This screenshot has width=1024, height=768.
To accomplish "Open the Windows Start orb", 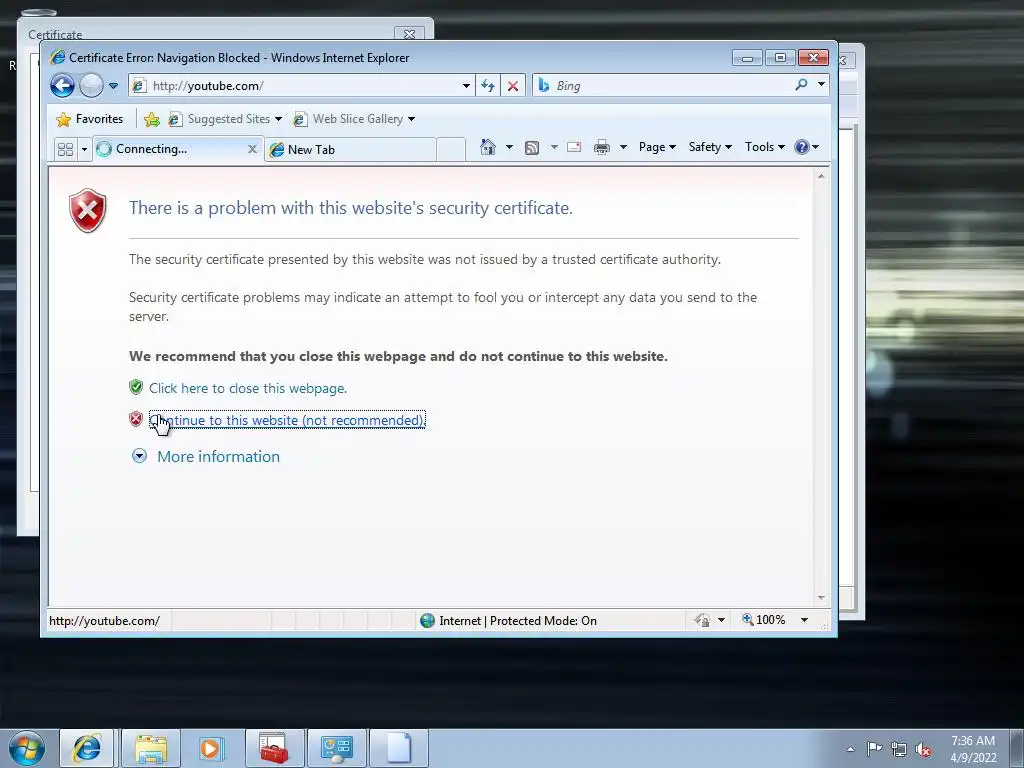I will click(27, 748).
